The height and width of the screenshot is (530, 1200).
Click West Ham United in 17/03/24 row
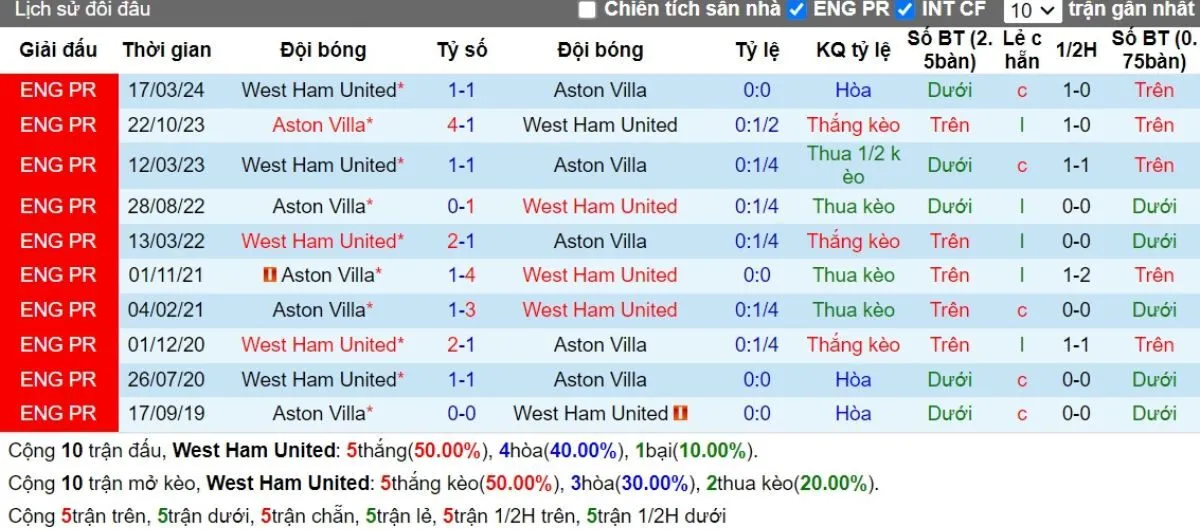[319, 90]
